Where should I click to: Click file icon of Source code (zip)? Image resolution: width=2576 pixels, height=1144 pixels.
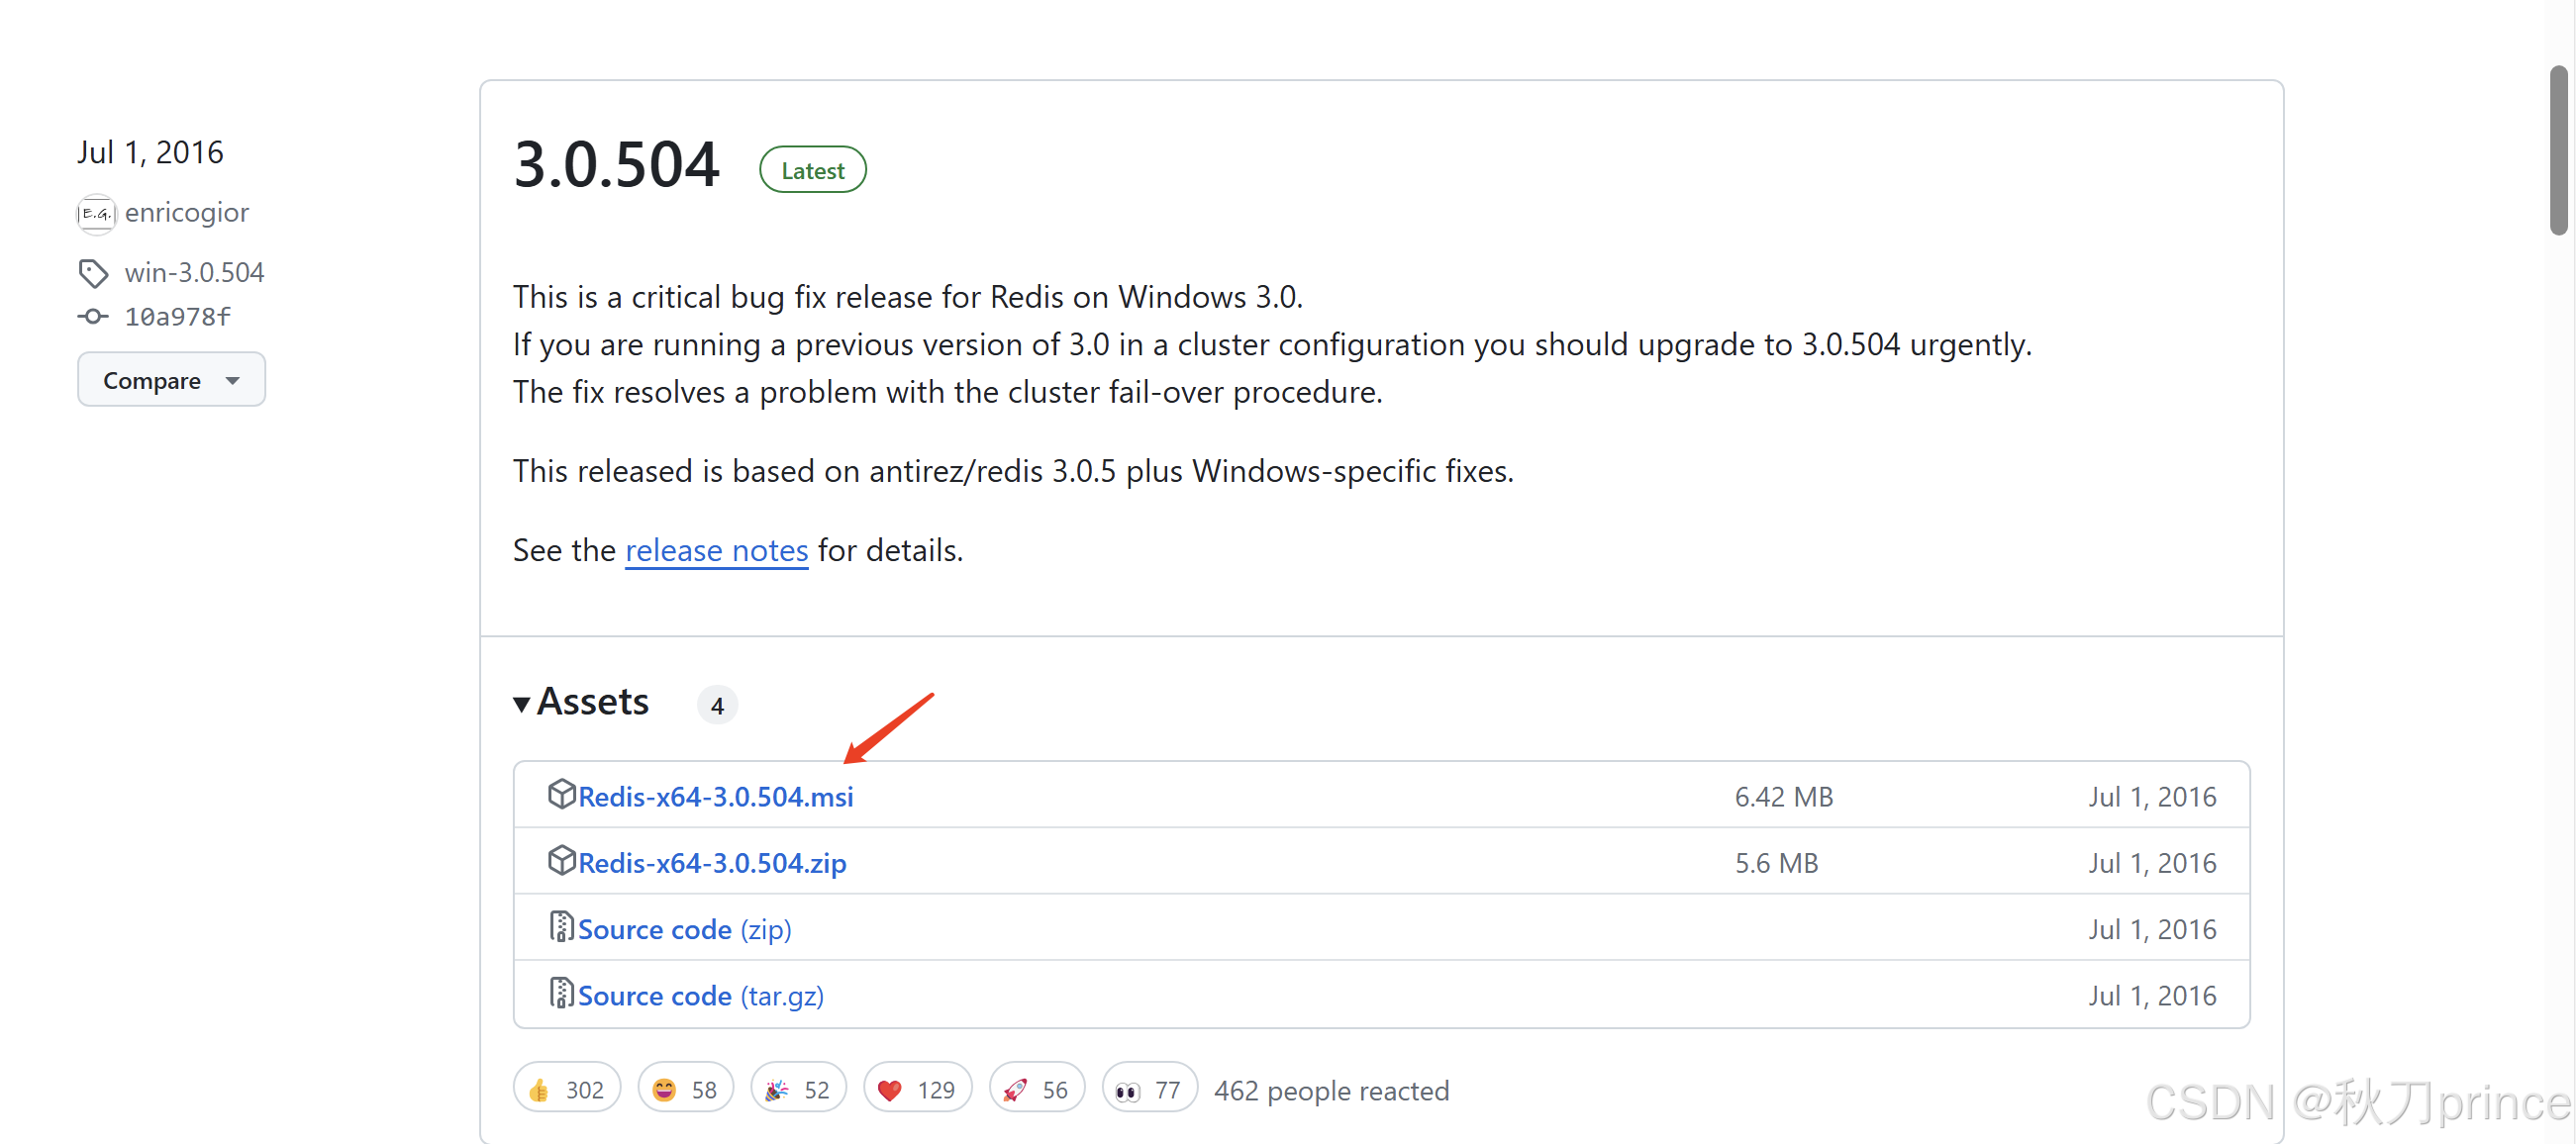coord(561,927)
